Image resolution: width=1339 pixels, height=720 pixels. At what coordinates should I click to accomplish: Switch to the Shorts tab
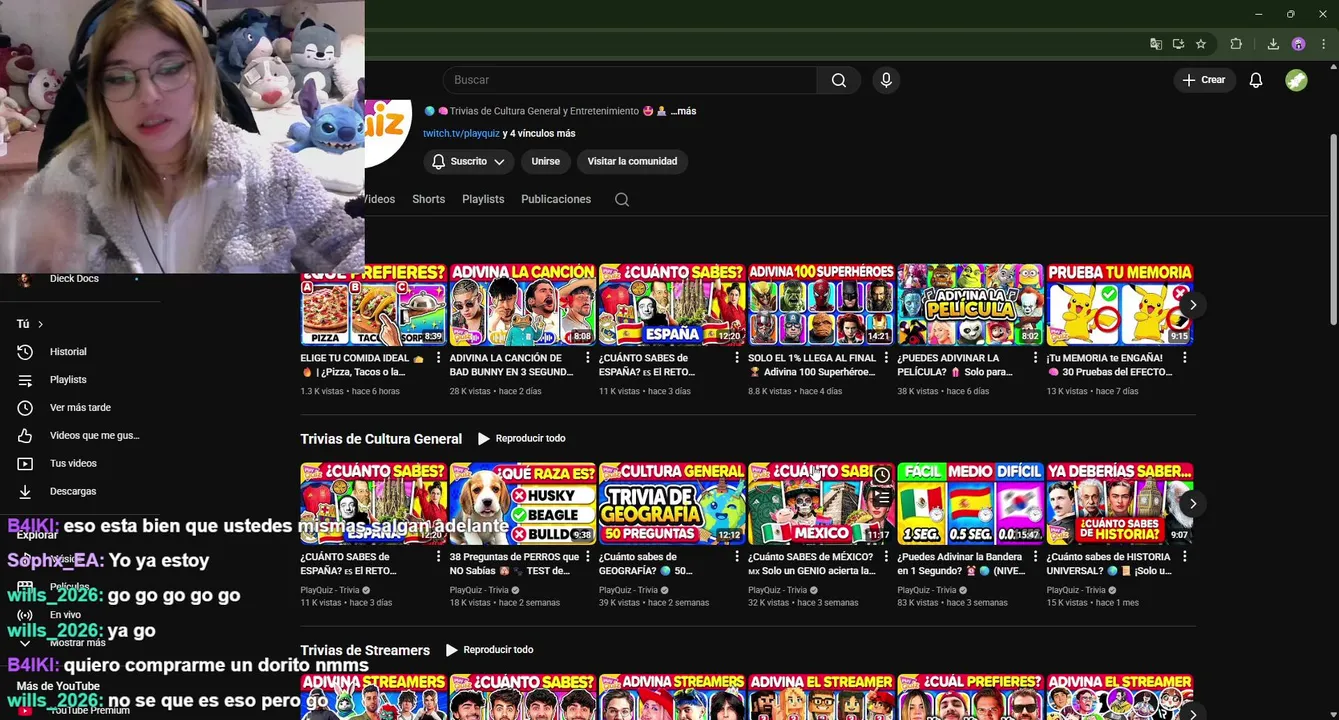tap(428, 199)
